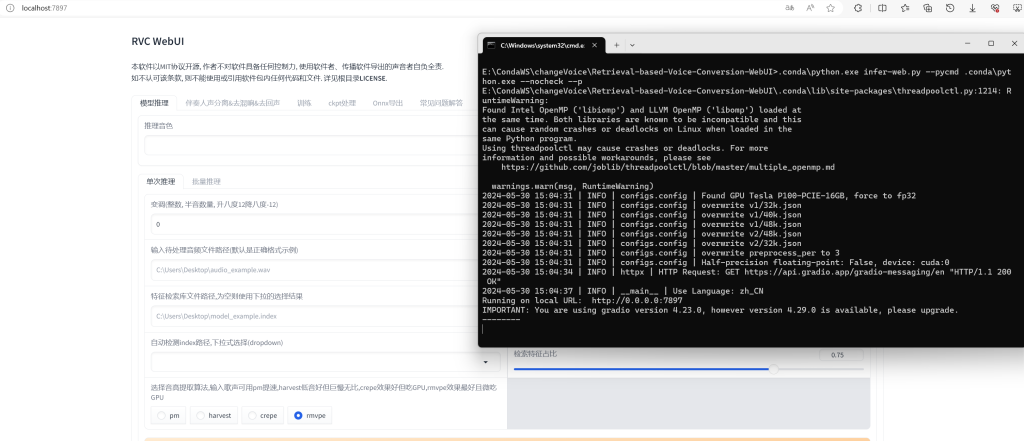The width and height of the screenshot is (1024, 441).
Task: Select the 批量推理 sub-tab
Action: (x=206, y=181)
